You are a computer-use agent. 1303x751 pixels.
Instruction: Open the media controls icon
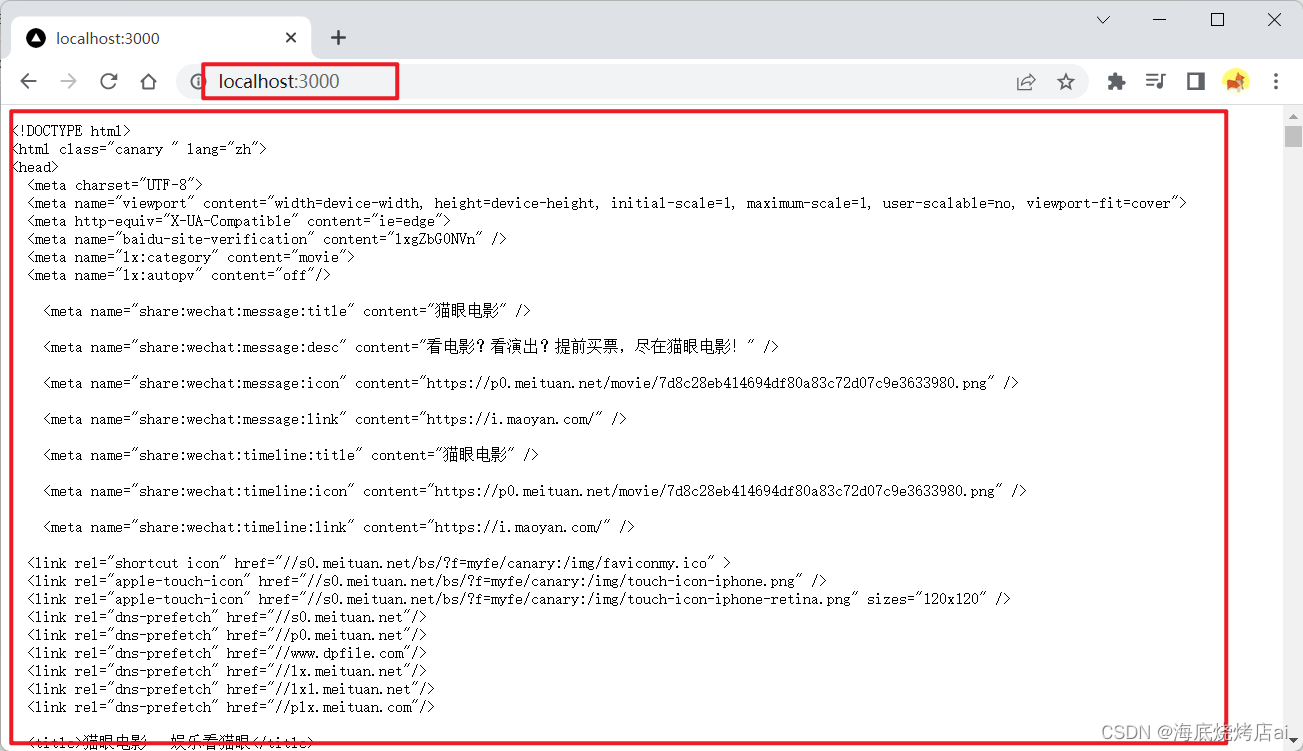pos(1156,82)
